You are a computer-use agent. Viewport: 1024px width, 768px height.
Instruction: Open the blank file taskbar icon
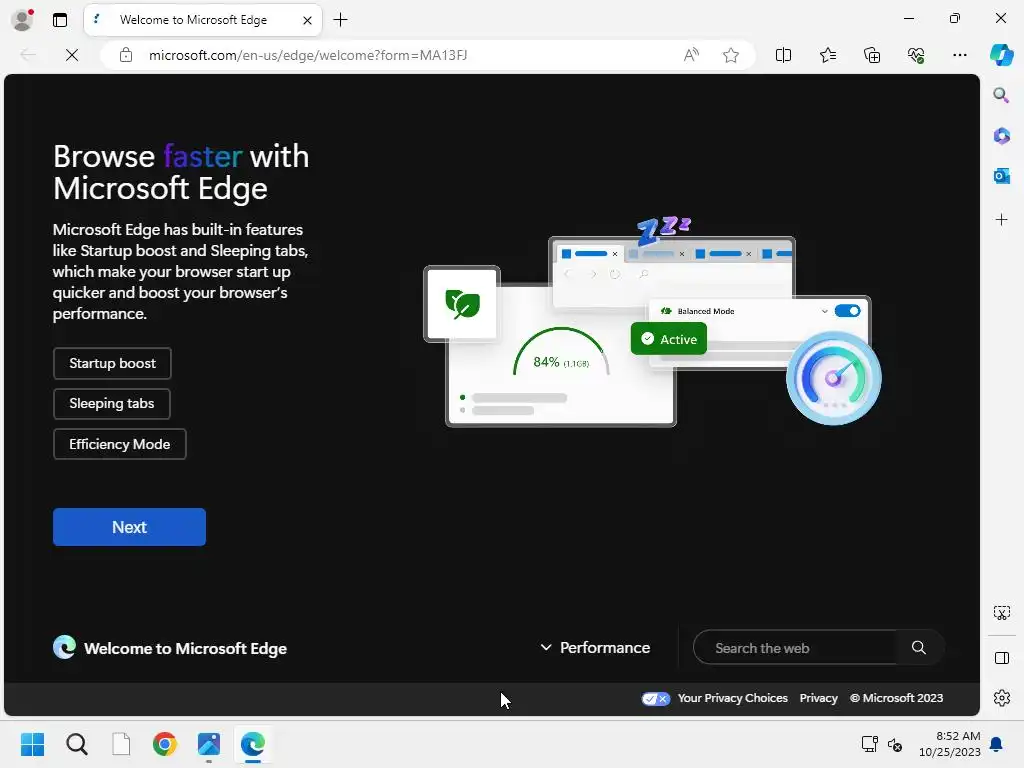tap(121, 744)
